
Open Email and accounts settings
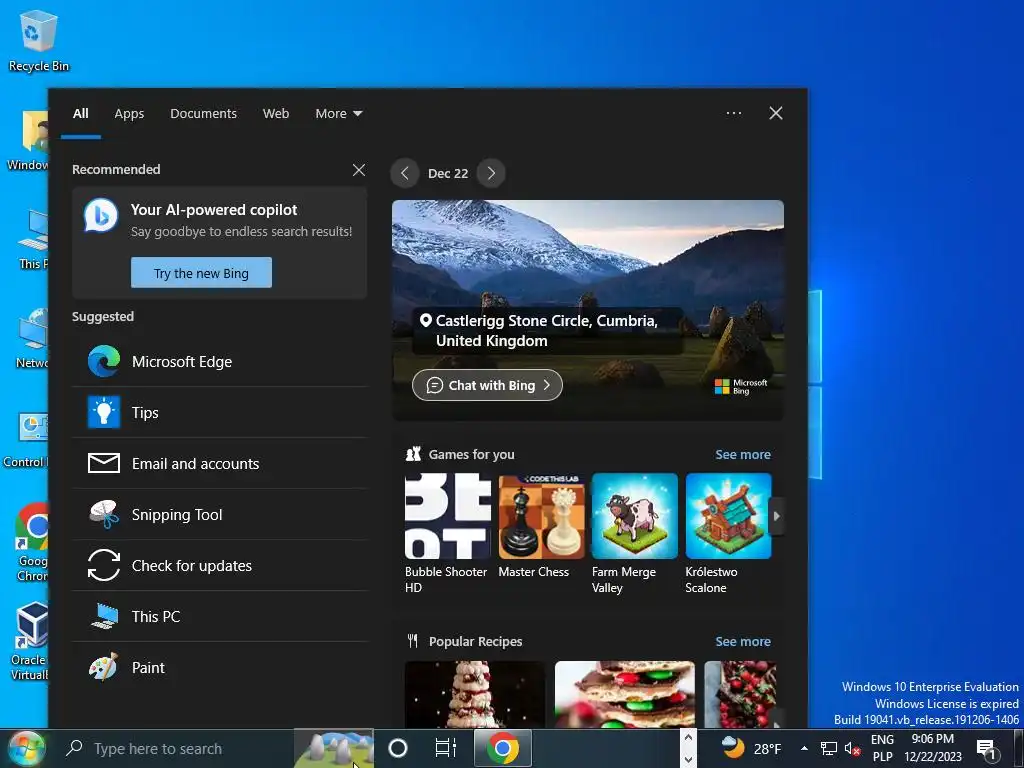coord(219,464)
